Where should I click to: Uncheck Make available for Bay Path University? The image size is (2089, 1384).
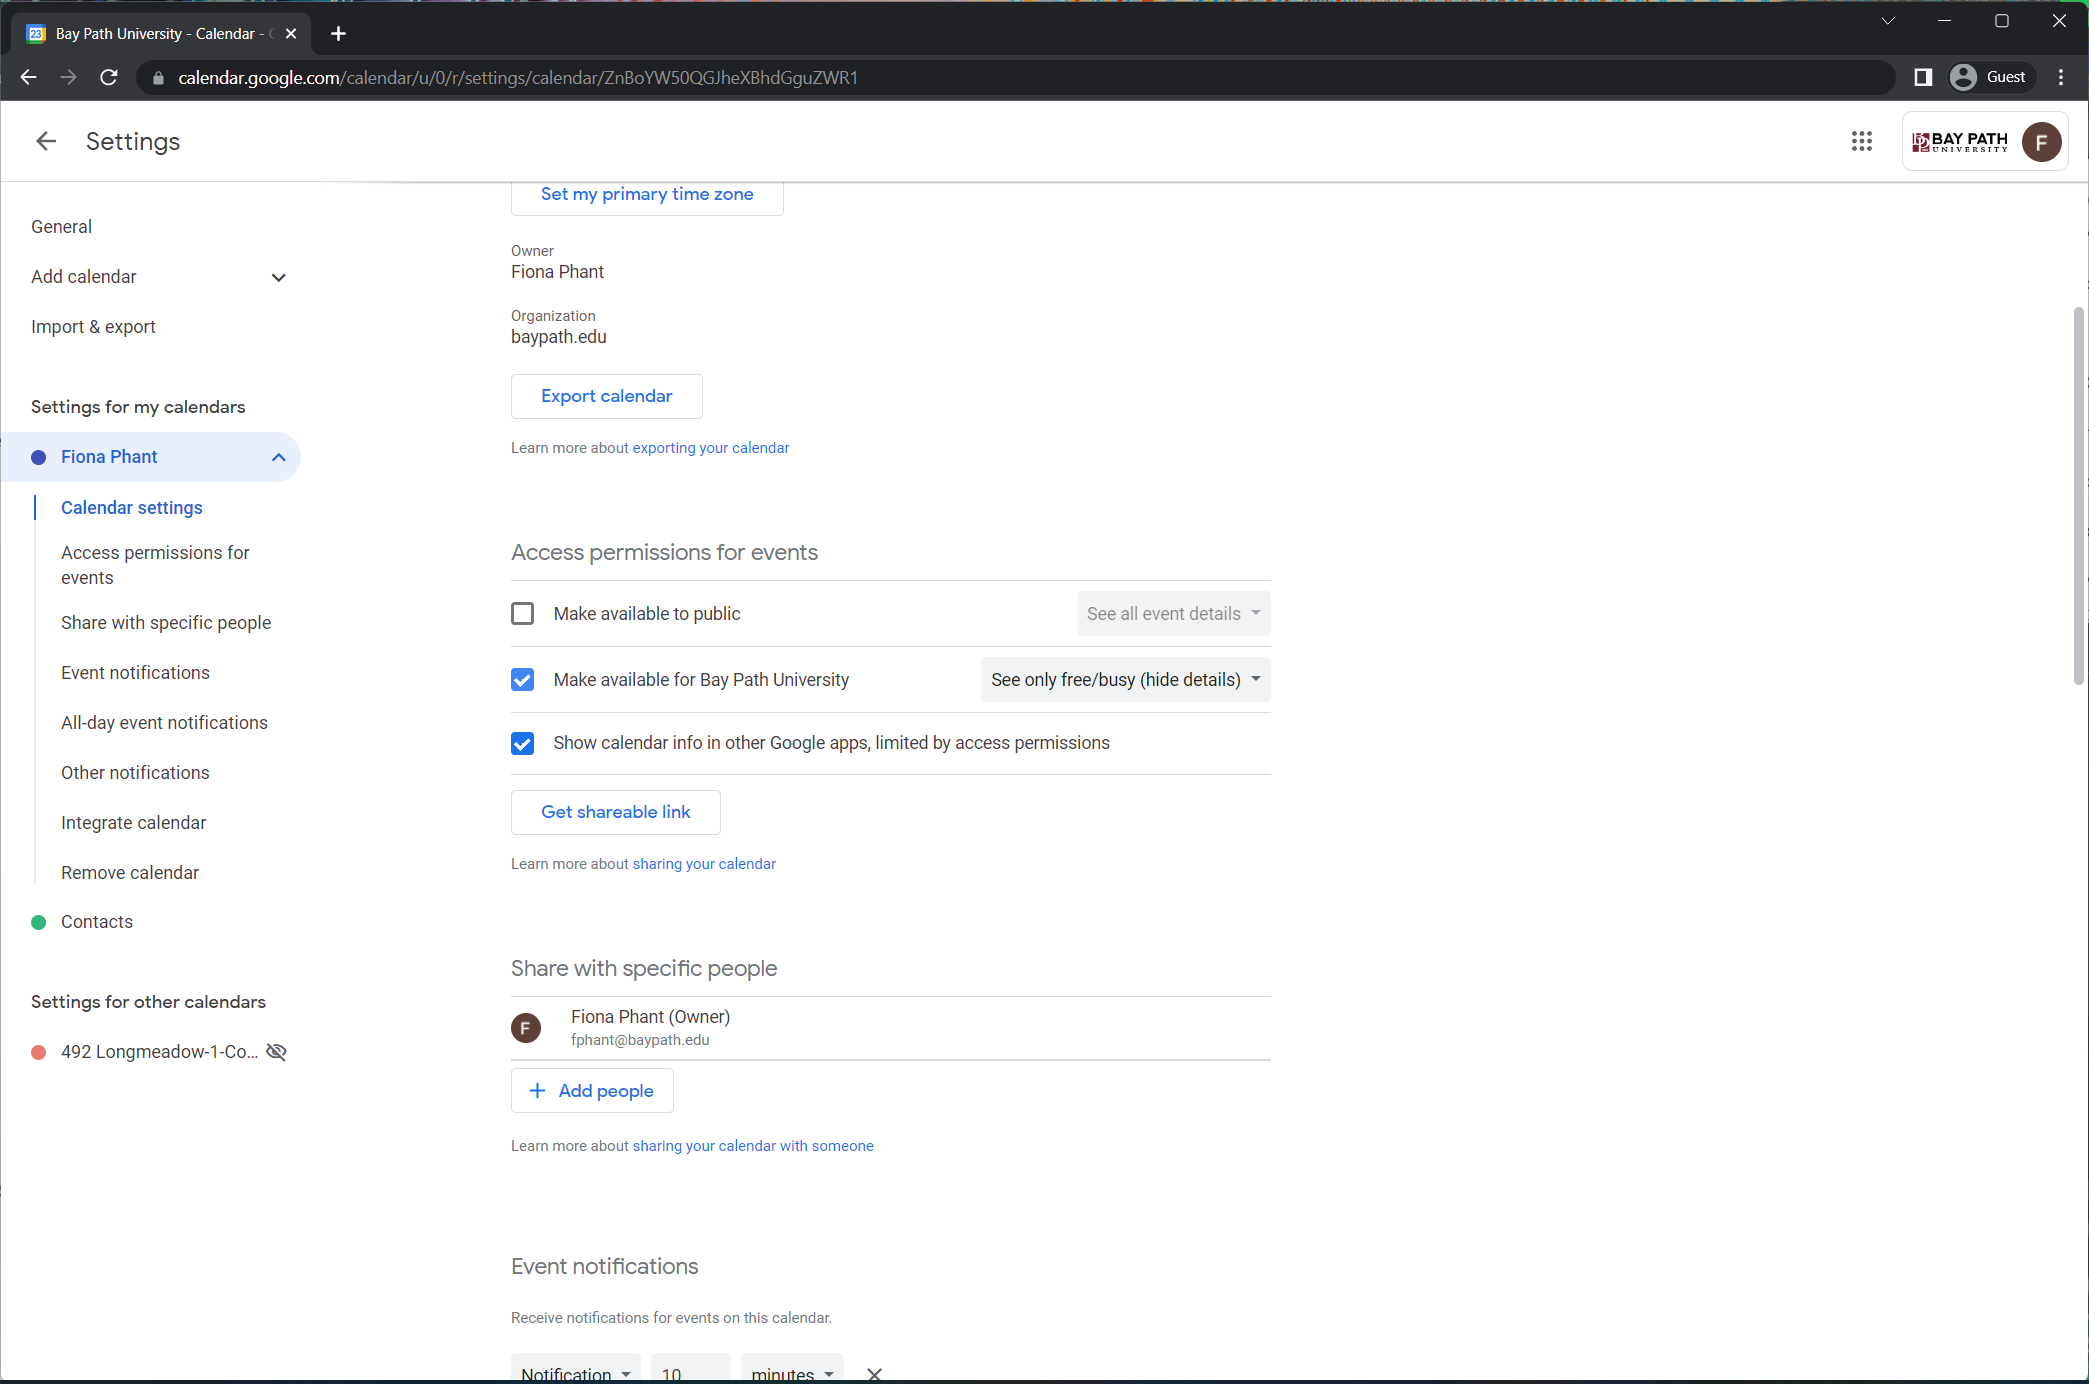tap(522, 680)
